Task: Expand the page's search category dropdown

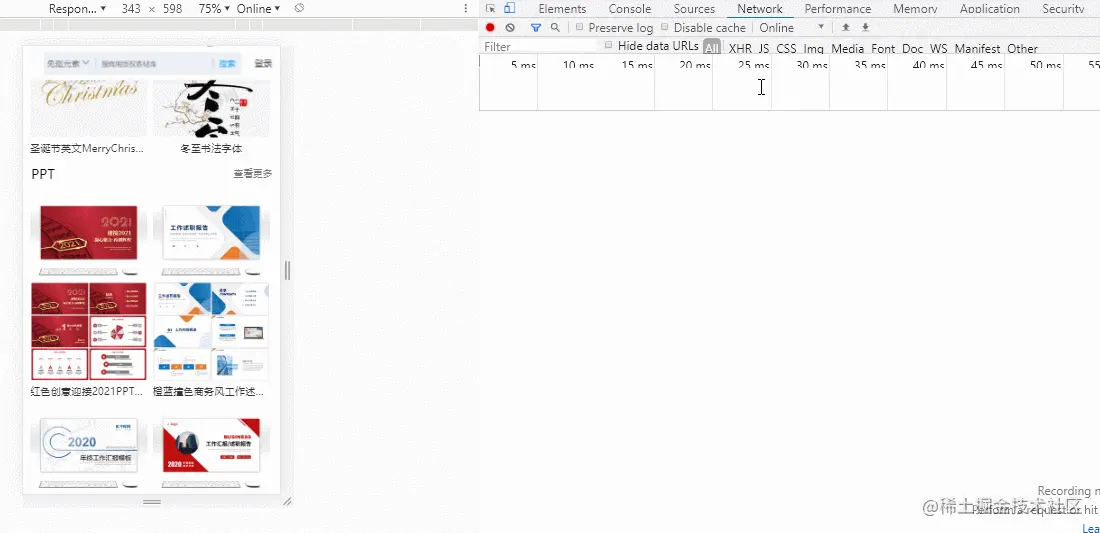Action: (68, 63)
